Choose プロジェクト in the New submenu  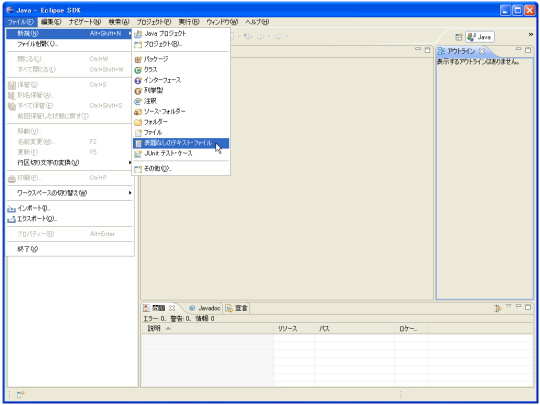pyautogui.click(x=181, y=44)
